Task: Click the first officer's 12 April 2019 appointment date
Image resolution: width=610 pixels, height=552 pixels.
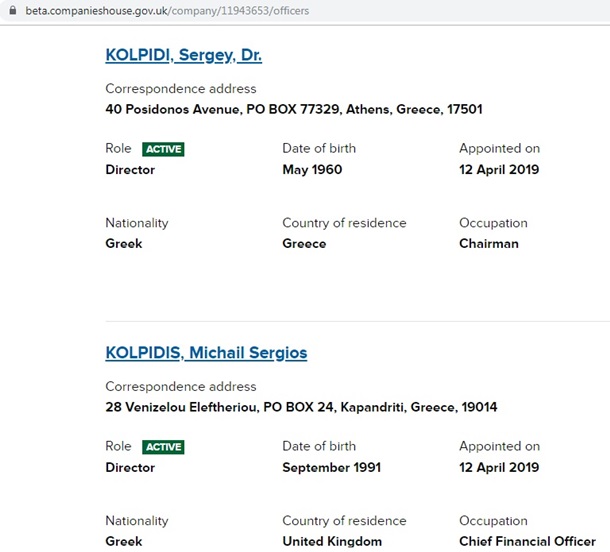Action: pyautogui.click(x=499, y=170)
